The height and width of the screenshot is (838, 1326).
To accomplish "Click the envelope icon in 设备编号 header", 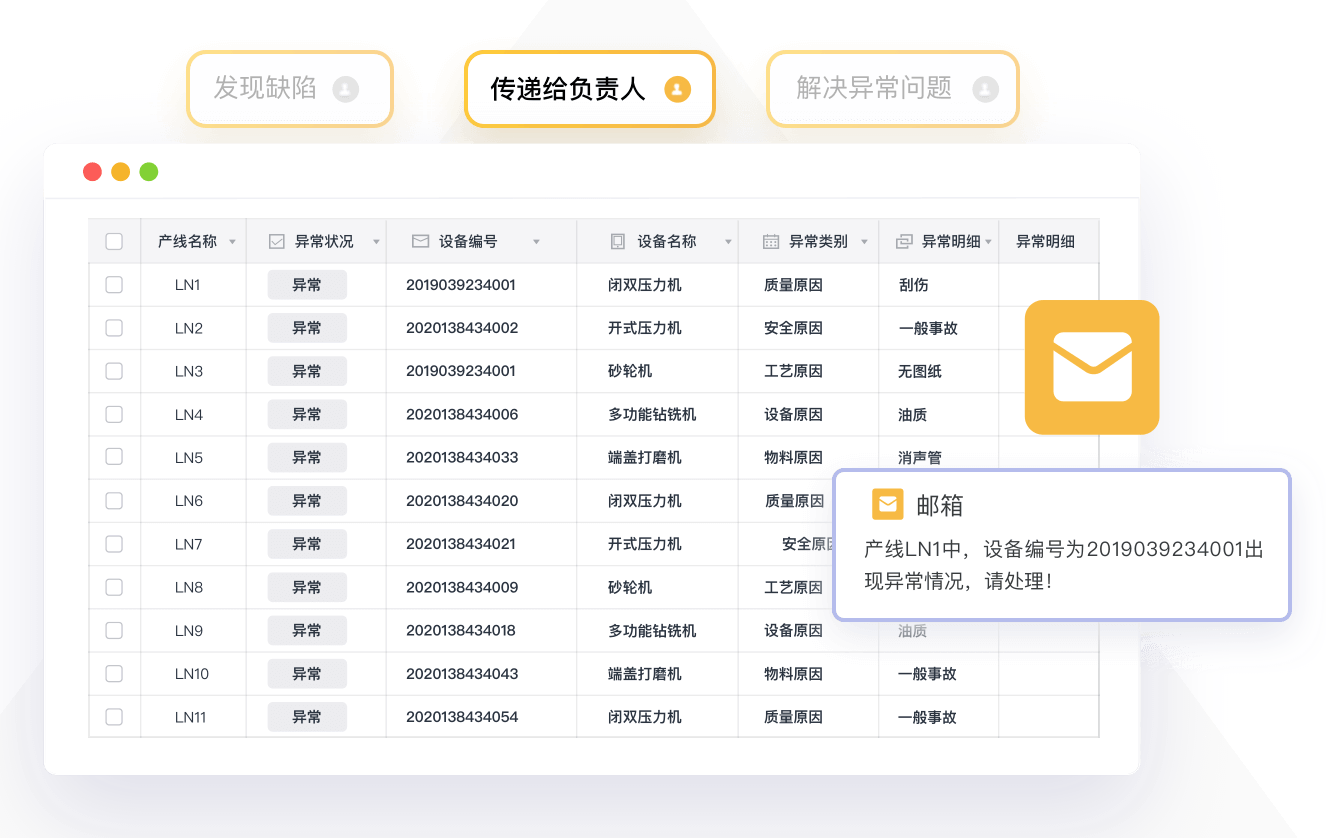I will (x=420, y=242).
